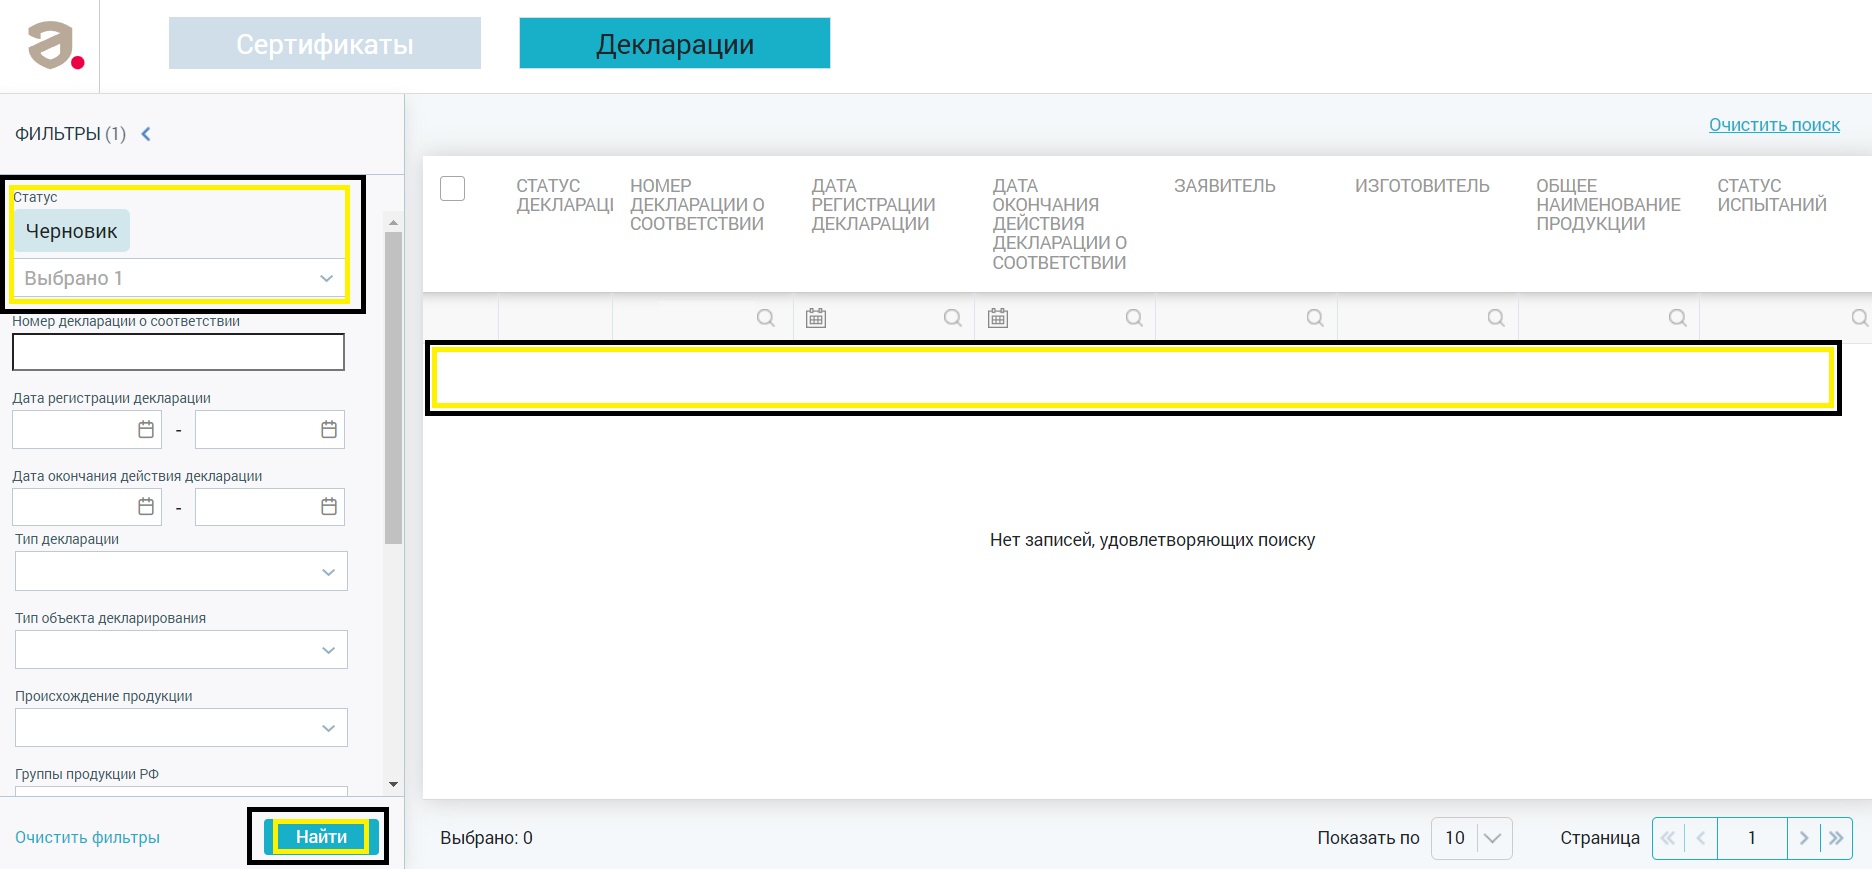
Task: Go to the next results page
Action: (1804, 838)
